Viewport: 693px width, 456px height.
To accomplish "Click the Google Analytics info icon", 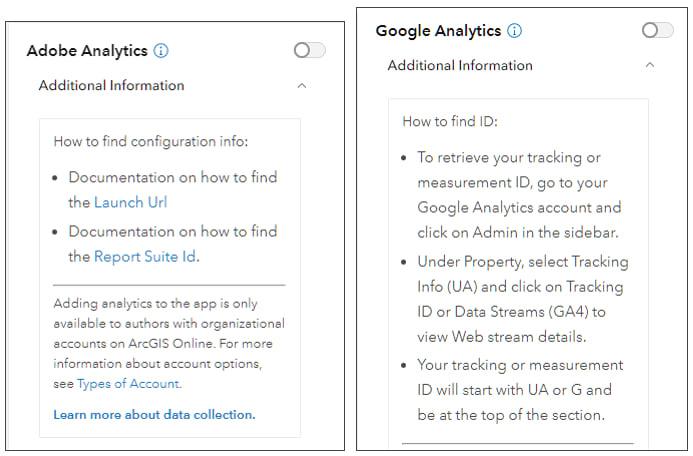I will tap(514, 31).
